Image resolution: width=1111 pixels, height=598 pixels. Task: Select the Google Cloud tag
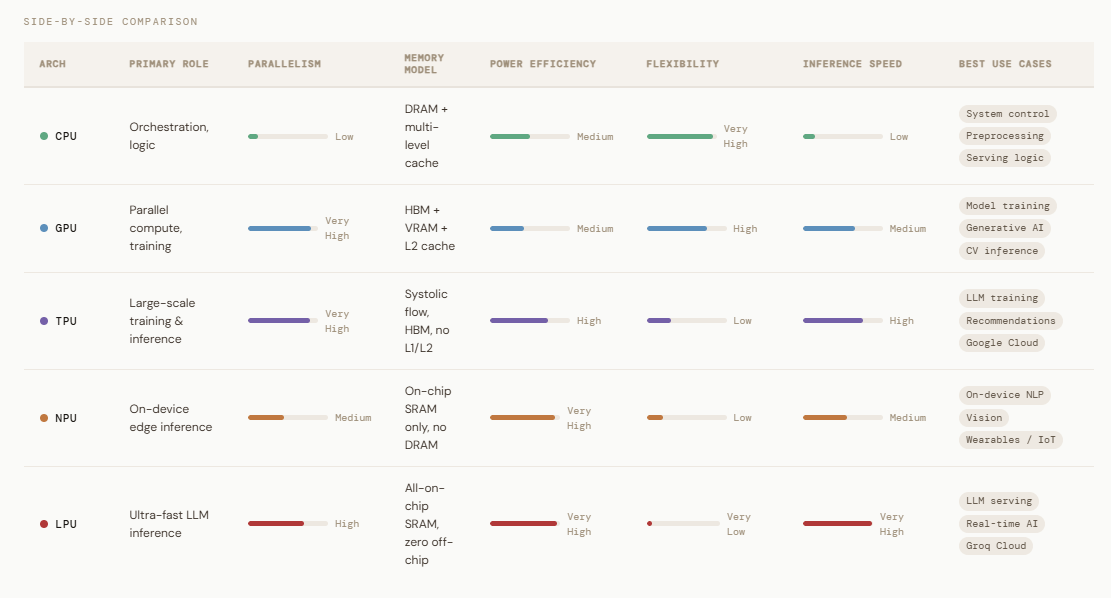pyautogui.click(x=1003, y=343)
